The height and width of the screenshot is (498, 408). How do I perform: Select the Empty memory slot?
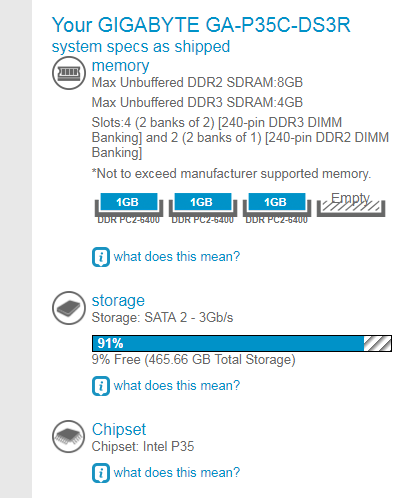pos(351,205)
